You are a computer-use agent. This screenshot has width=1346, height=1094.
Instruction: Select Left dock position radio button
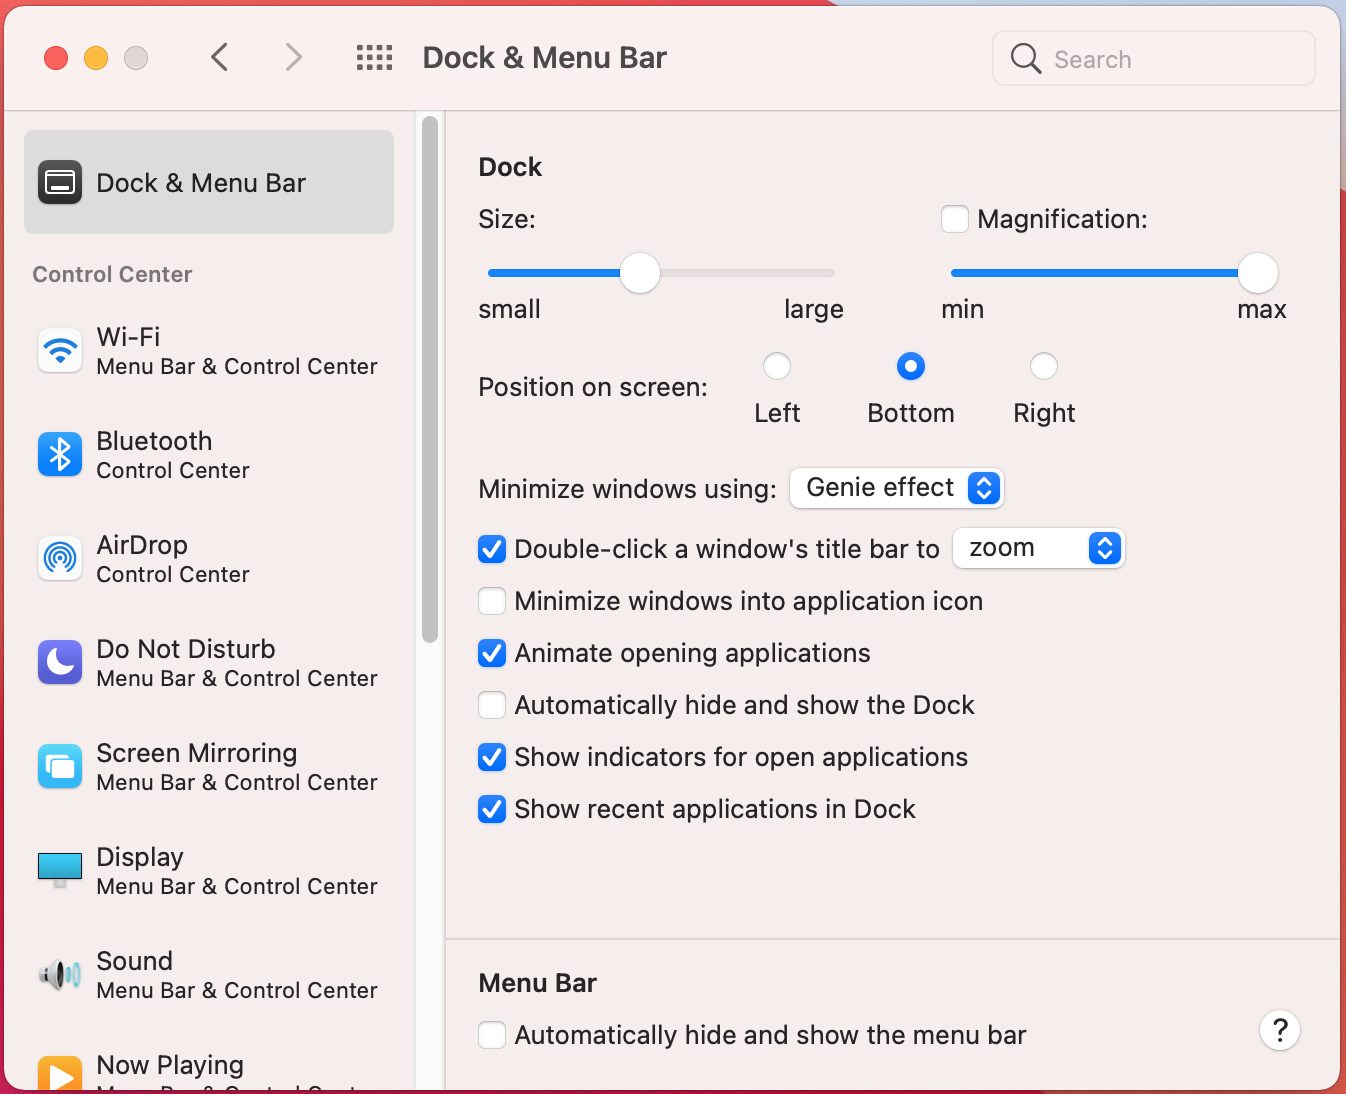(x=777, y=367)
